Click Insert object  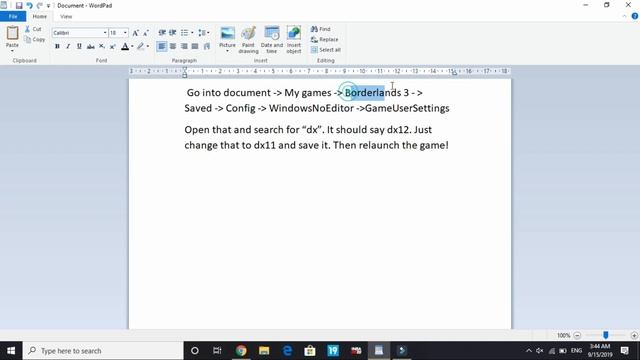tap(294, 40)
